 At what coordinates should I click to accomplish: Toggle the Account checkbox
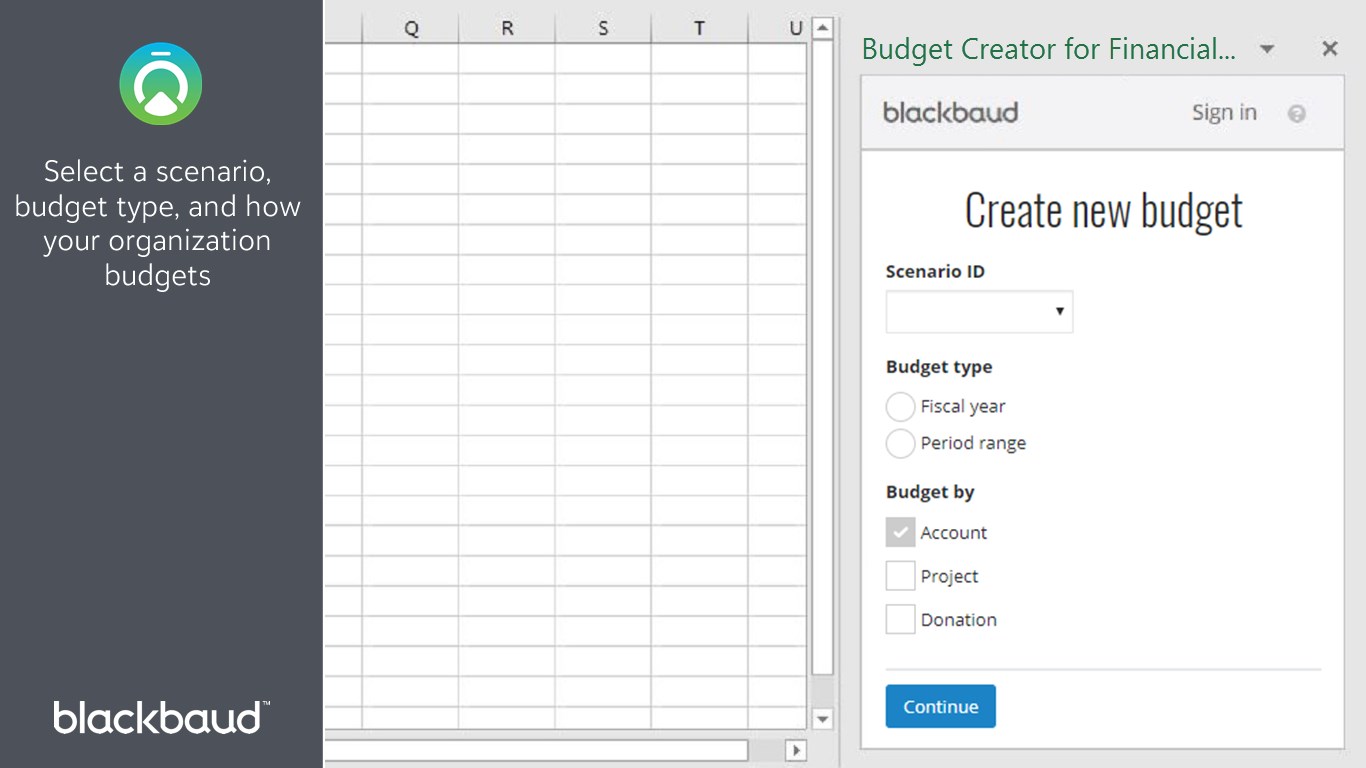tap(900, 533)
